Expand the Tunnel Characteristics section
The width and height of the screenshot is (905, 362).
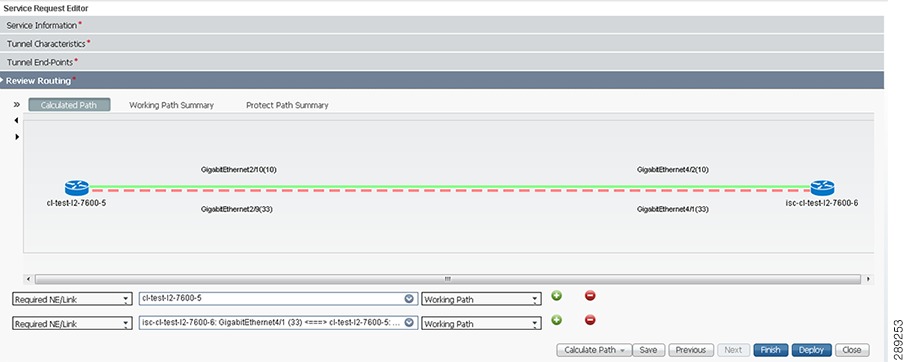point(442,44)
